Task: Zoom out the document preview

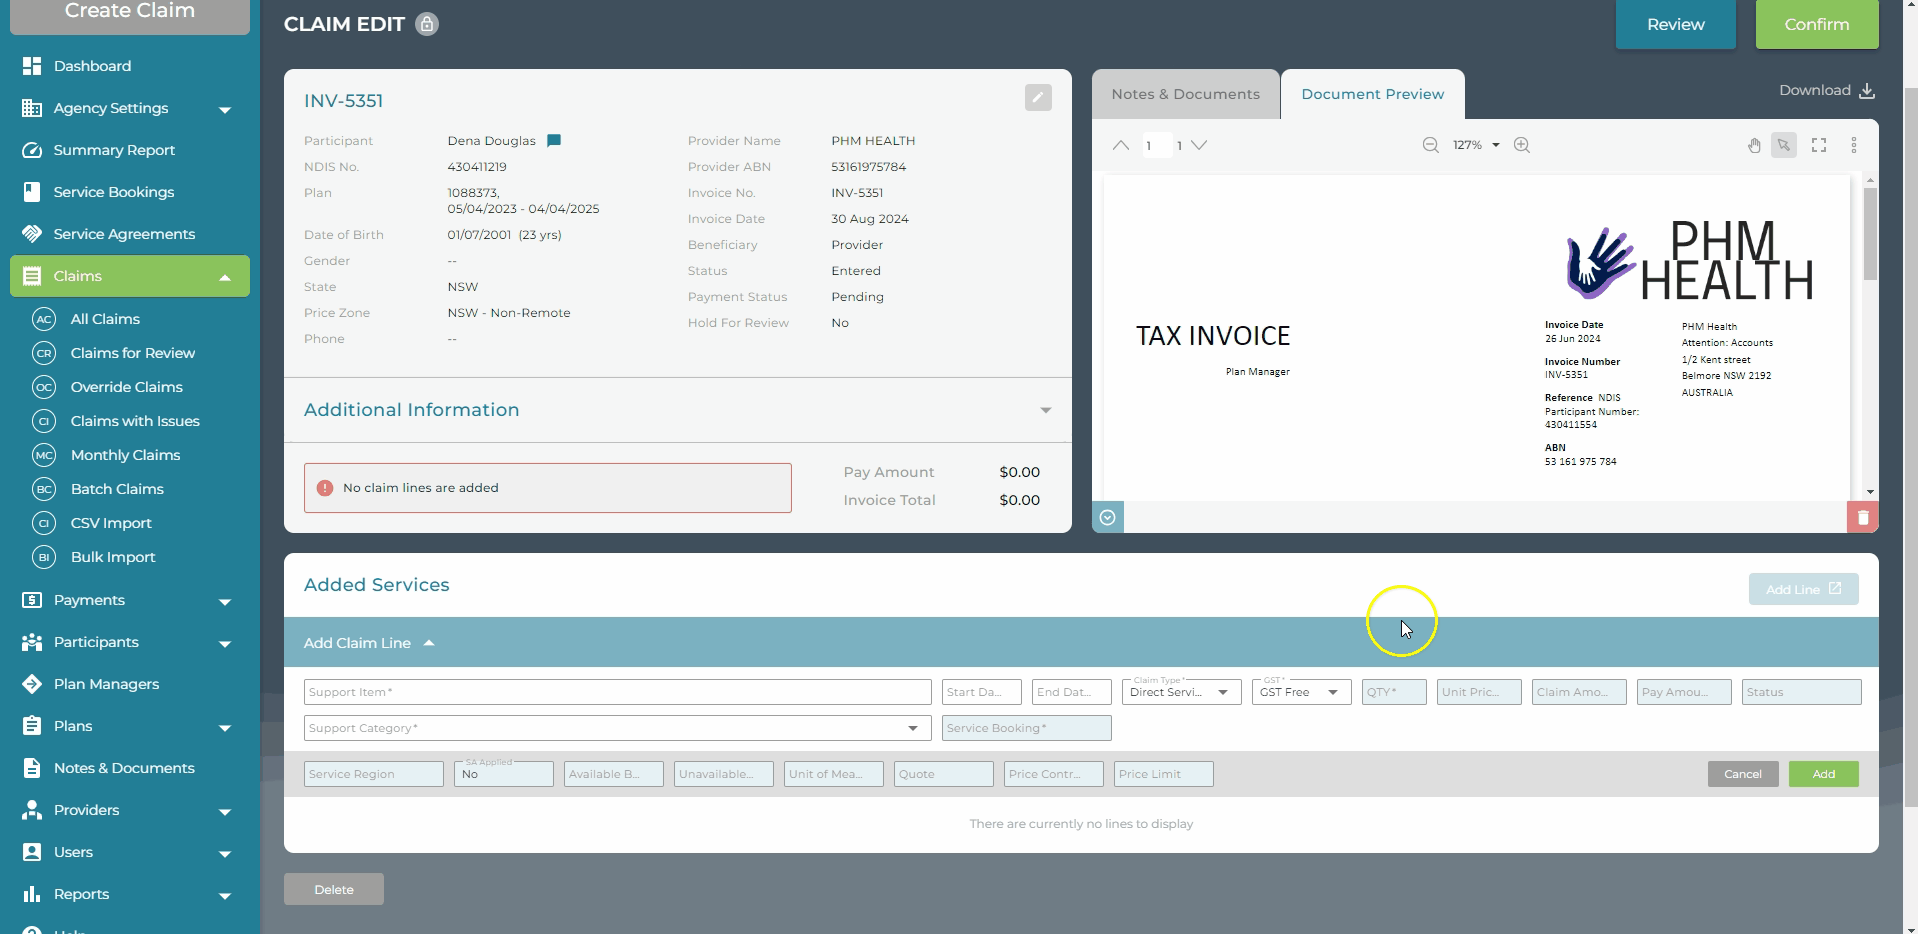Action: (1430, 145)
